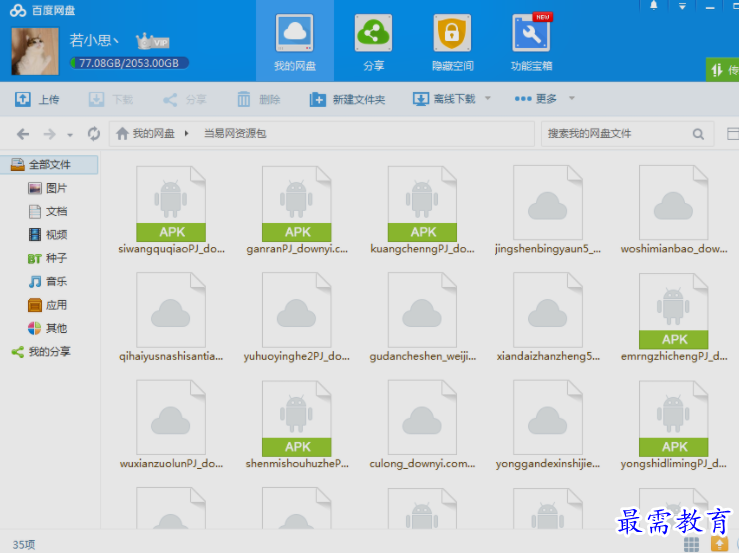Filter by 文档 in the sidebar
Screen dimensions: 739x553
click(x=47, y=211)
